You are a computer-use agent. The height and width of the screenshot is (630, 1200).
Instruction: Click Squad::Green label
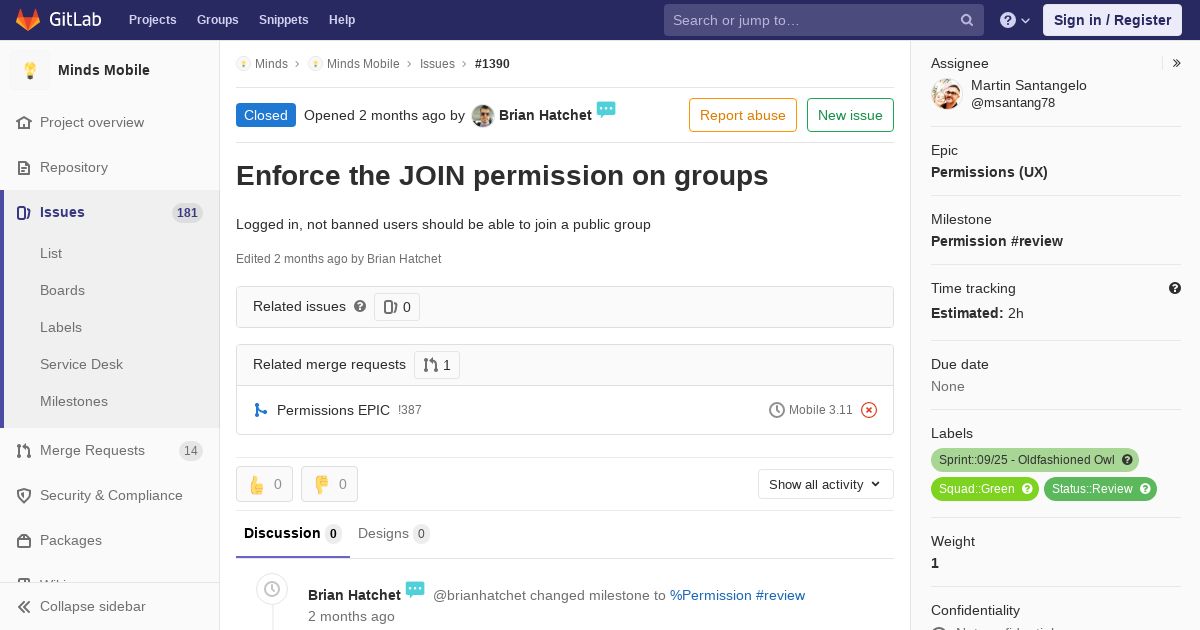coord(985,489)
